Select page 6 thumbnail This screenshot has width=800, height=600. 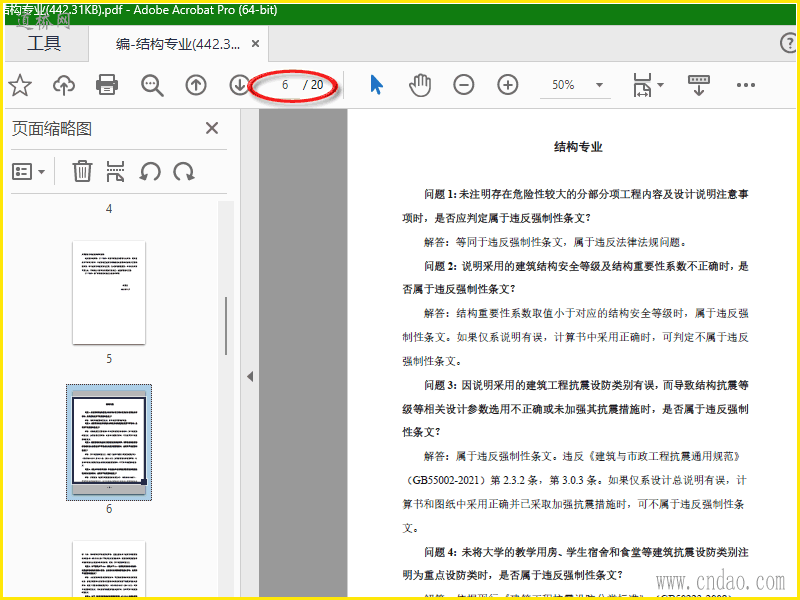coord(109,442)
